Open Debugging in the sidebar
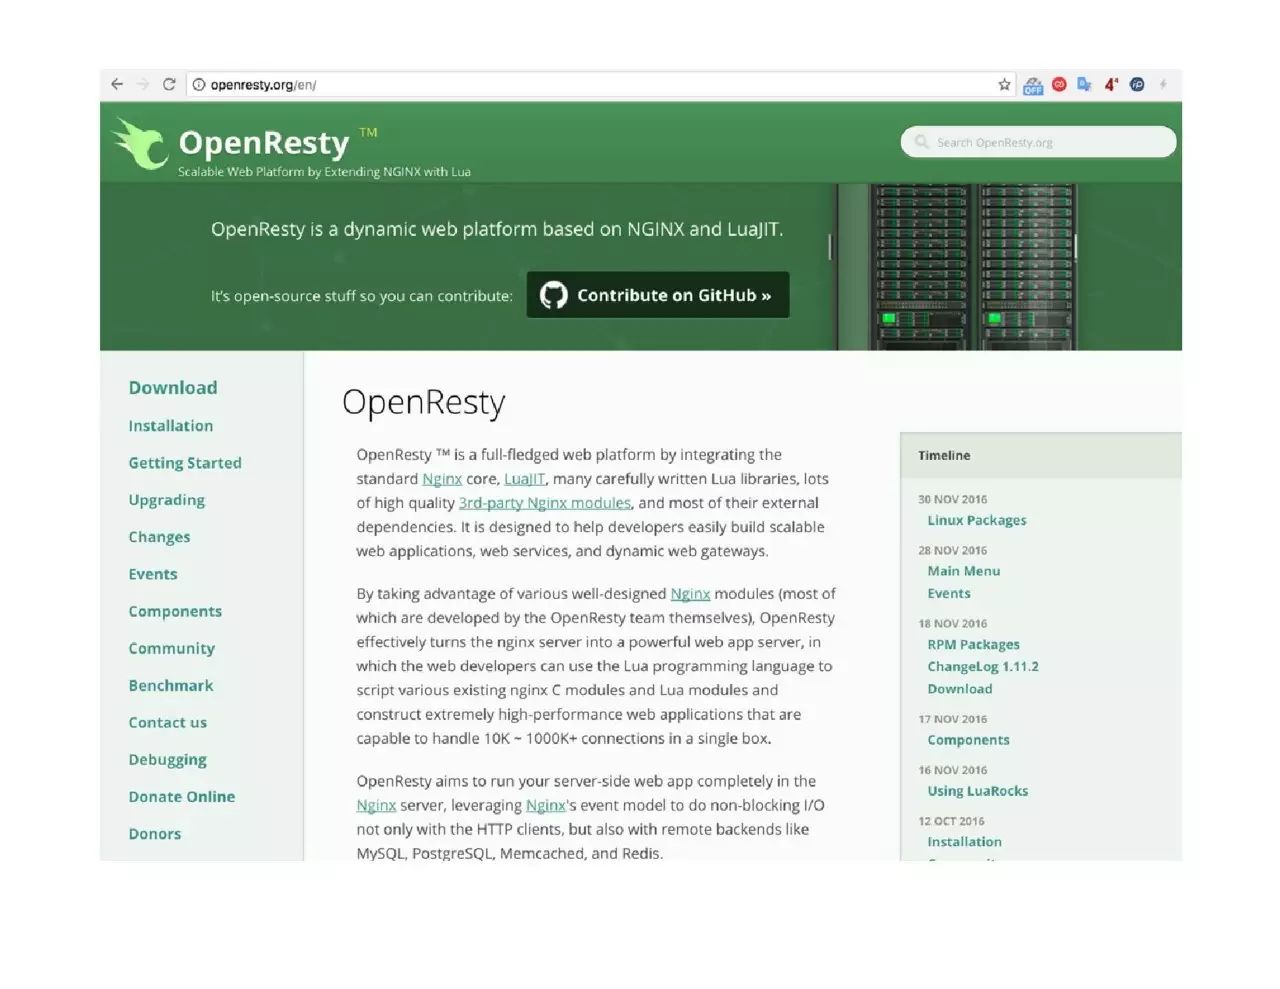The width and height of the screenshot is (1280, 989). [168, 760]
